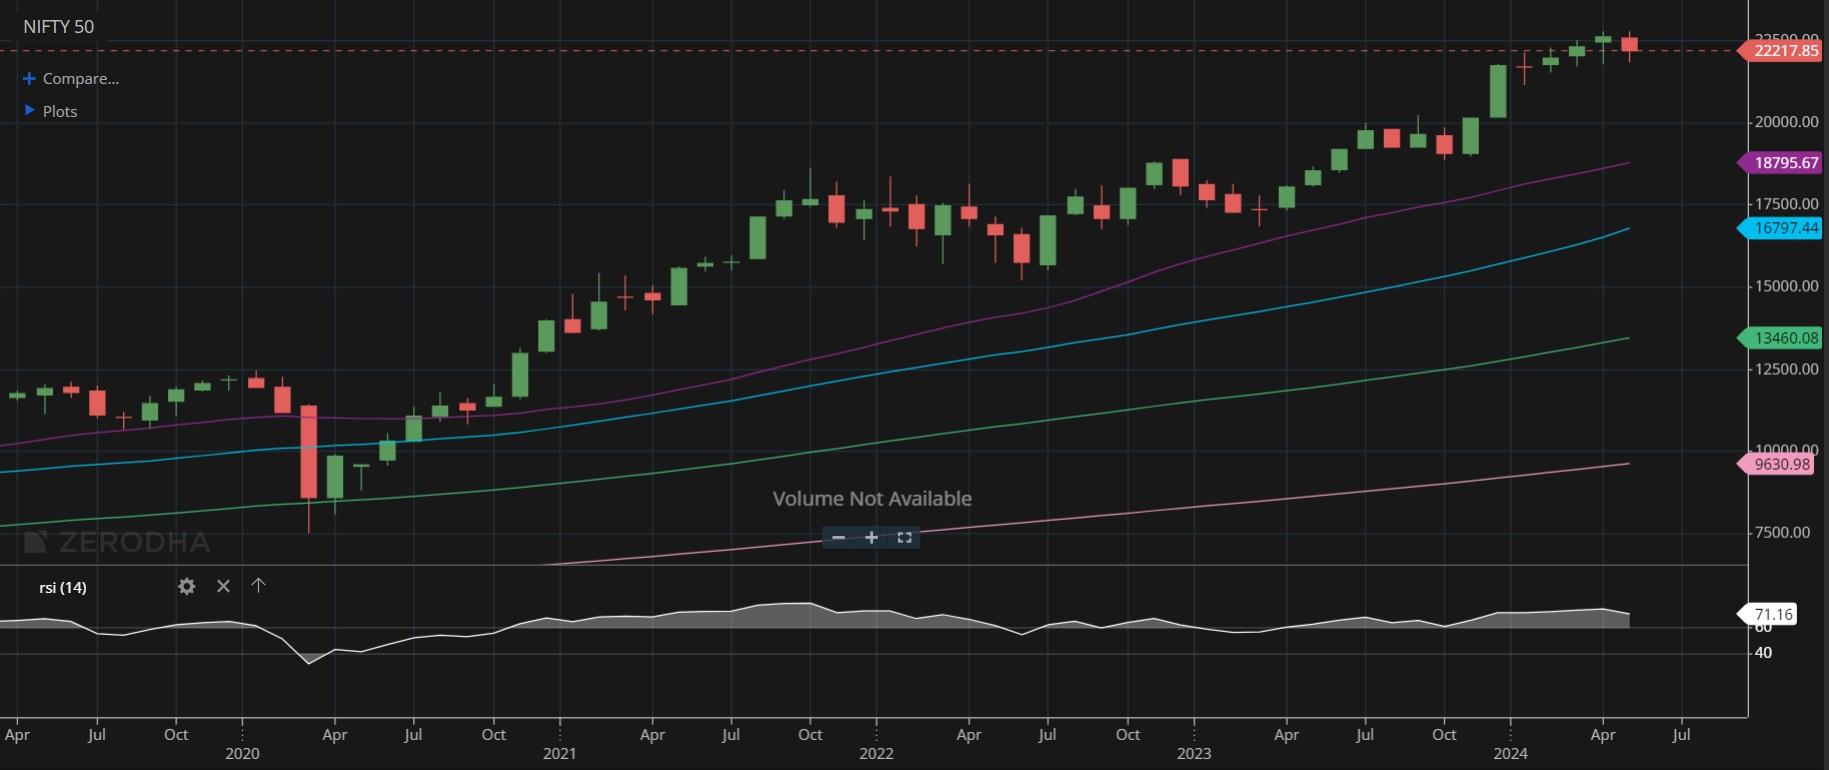This screenshot has width=1829, height=770.
Task: Click the large red March 2020 candle
Action: (309, 452)
